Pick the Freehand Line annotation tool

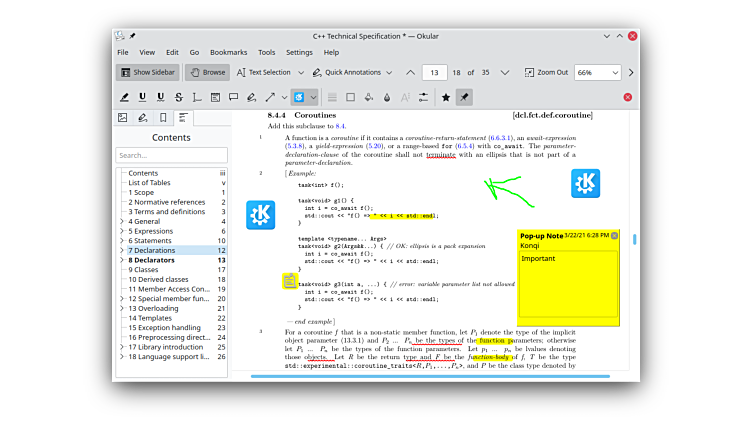pos(251,97)
